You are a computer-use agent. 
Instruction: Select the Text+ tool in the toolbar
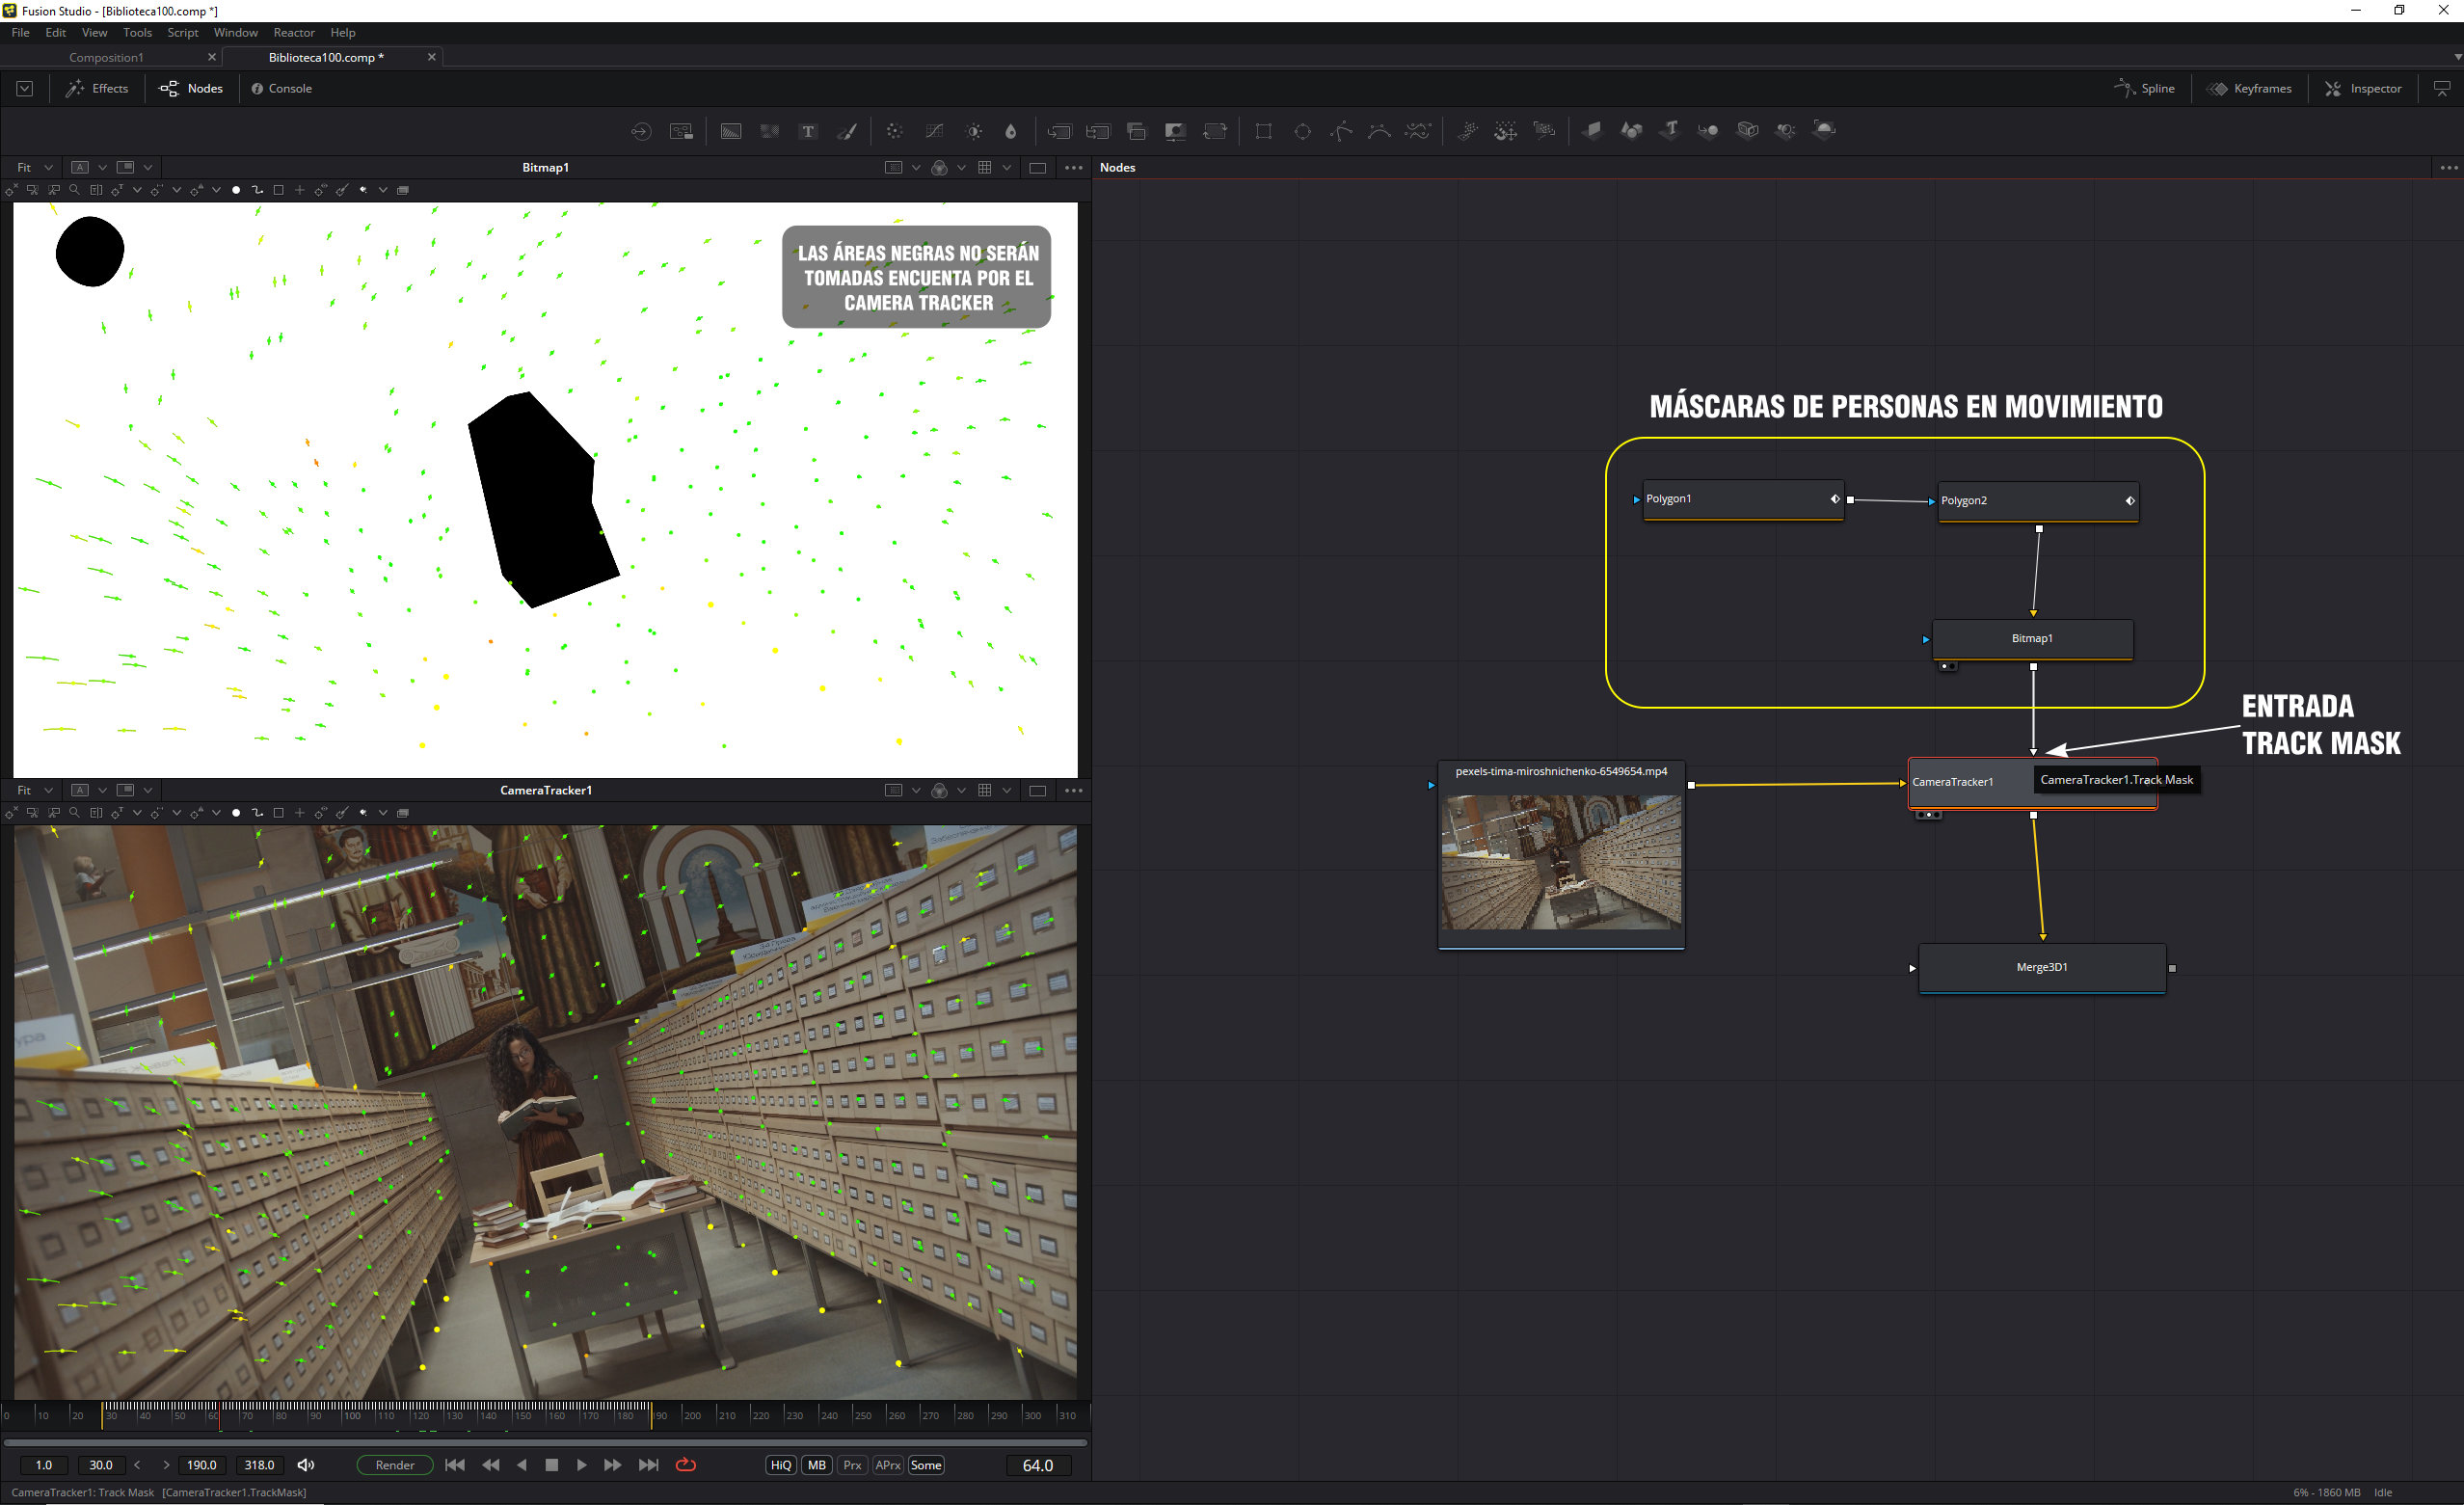pos(808,131)
